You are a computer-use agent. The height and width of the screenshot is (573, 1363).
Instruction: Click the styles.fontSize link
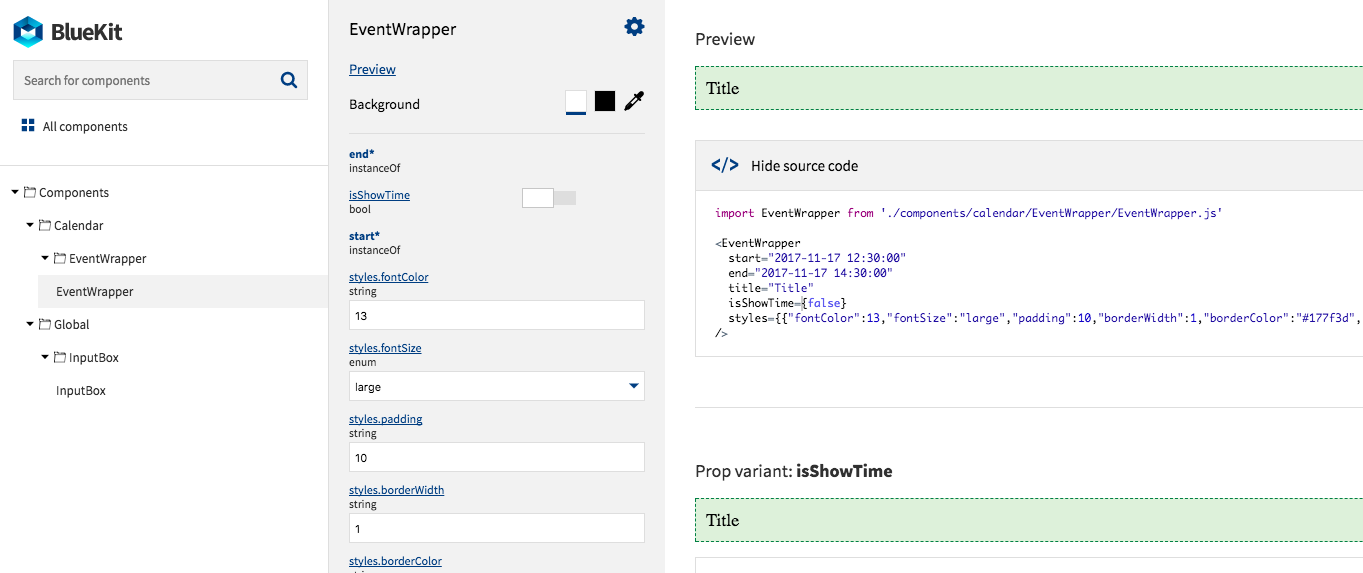(385, 348)
